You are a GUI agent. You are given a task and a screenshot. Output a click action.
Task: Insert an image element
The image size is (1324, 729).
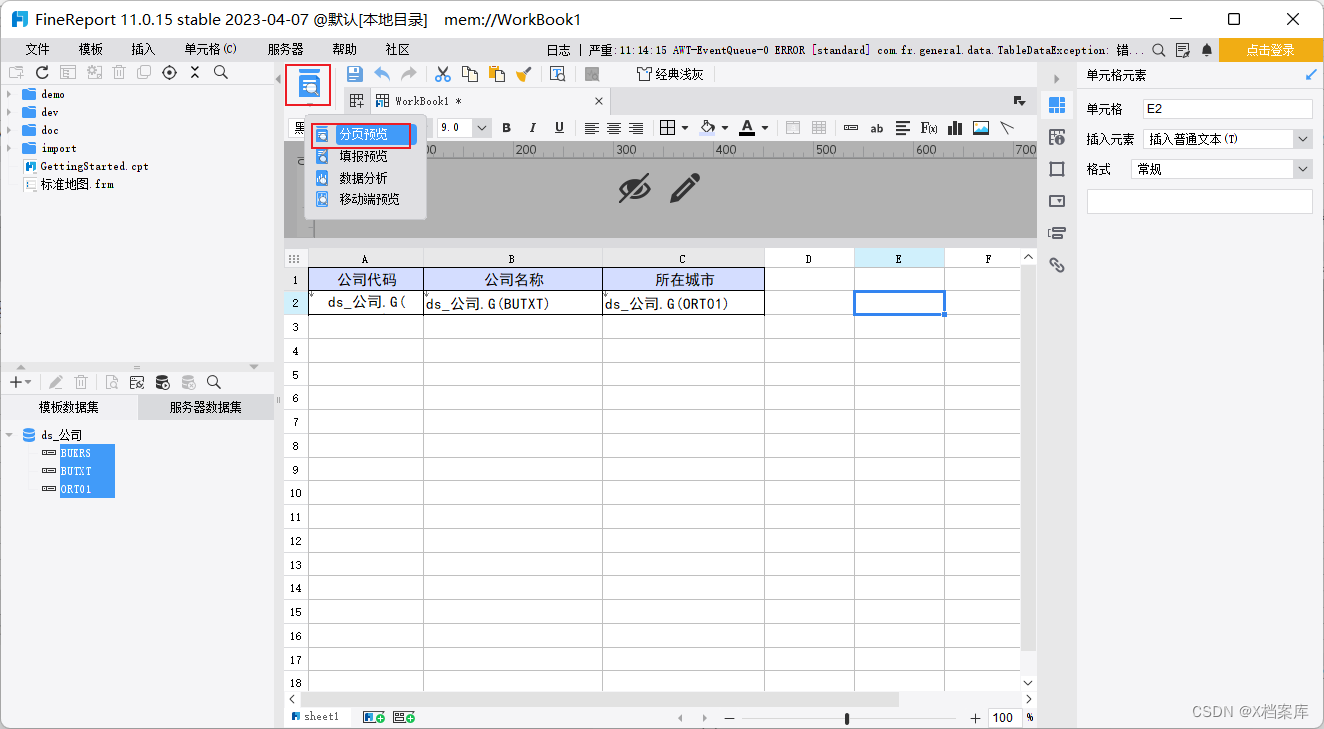pyautogui.click(x=981, y=127)
